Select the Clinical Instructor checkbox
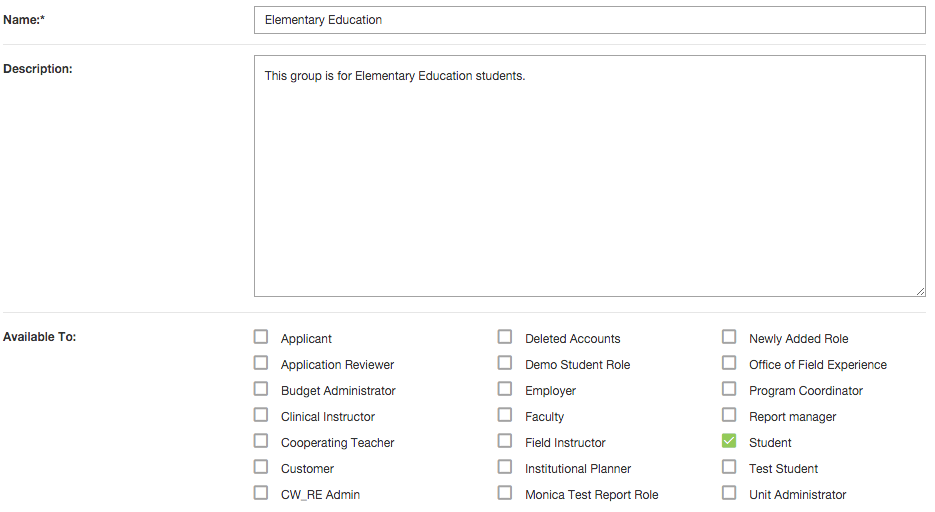 (261, 415)
